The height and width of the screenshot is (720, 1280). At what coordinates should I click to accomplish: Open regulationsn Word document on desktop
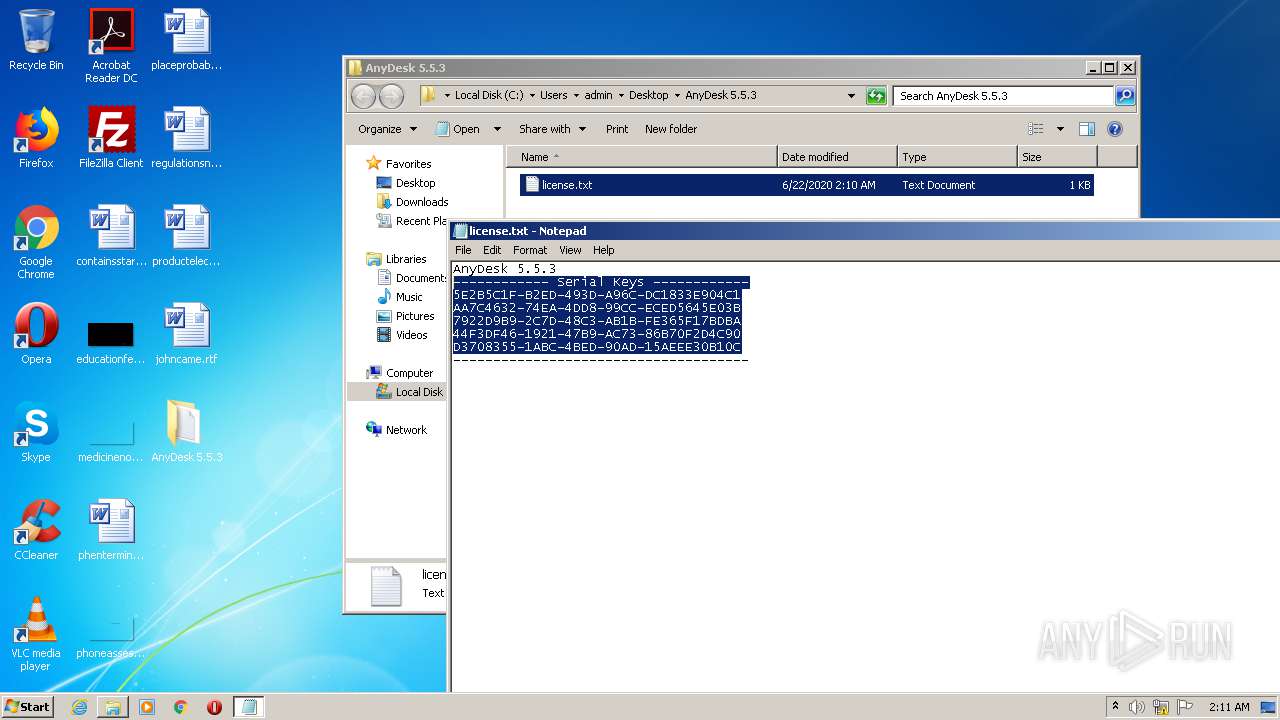[x=187, y=138]
